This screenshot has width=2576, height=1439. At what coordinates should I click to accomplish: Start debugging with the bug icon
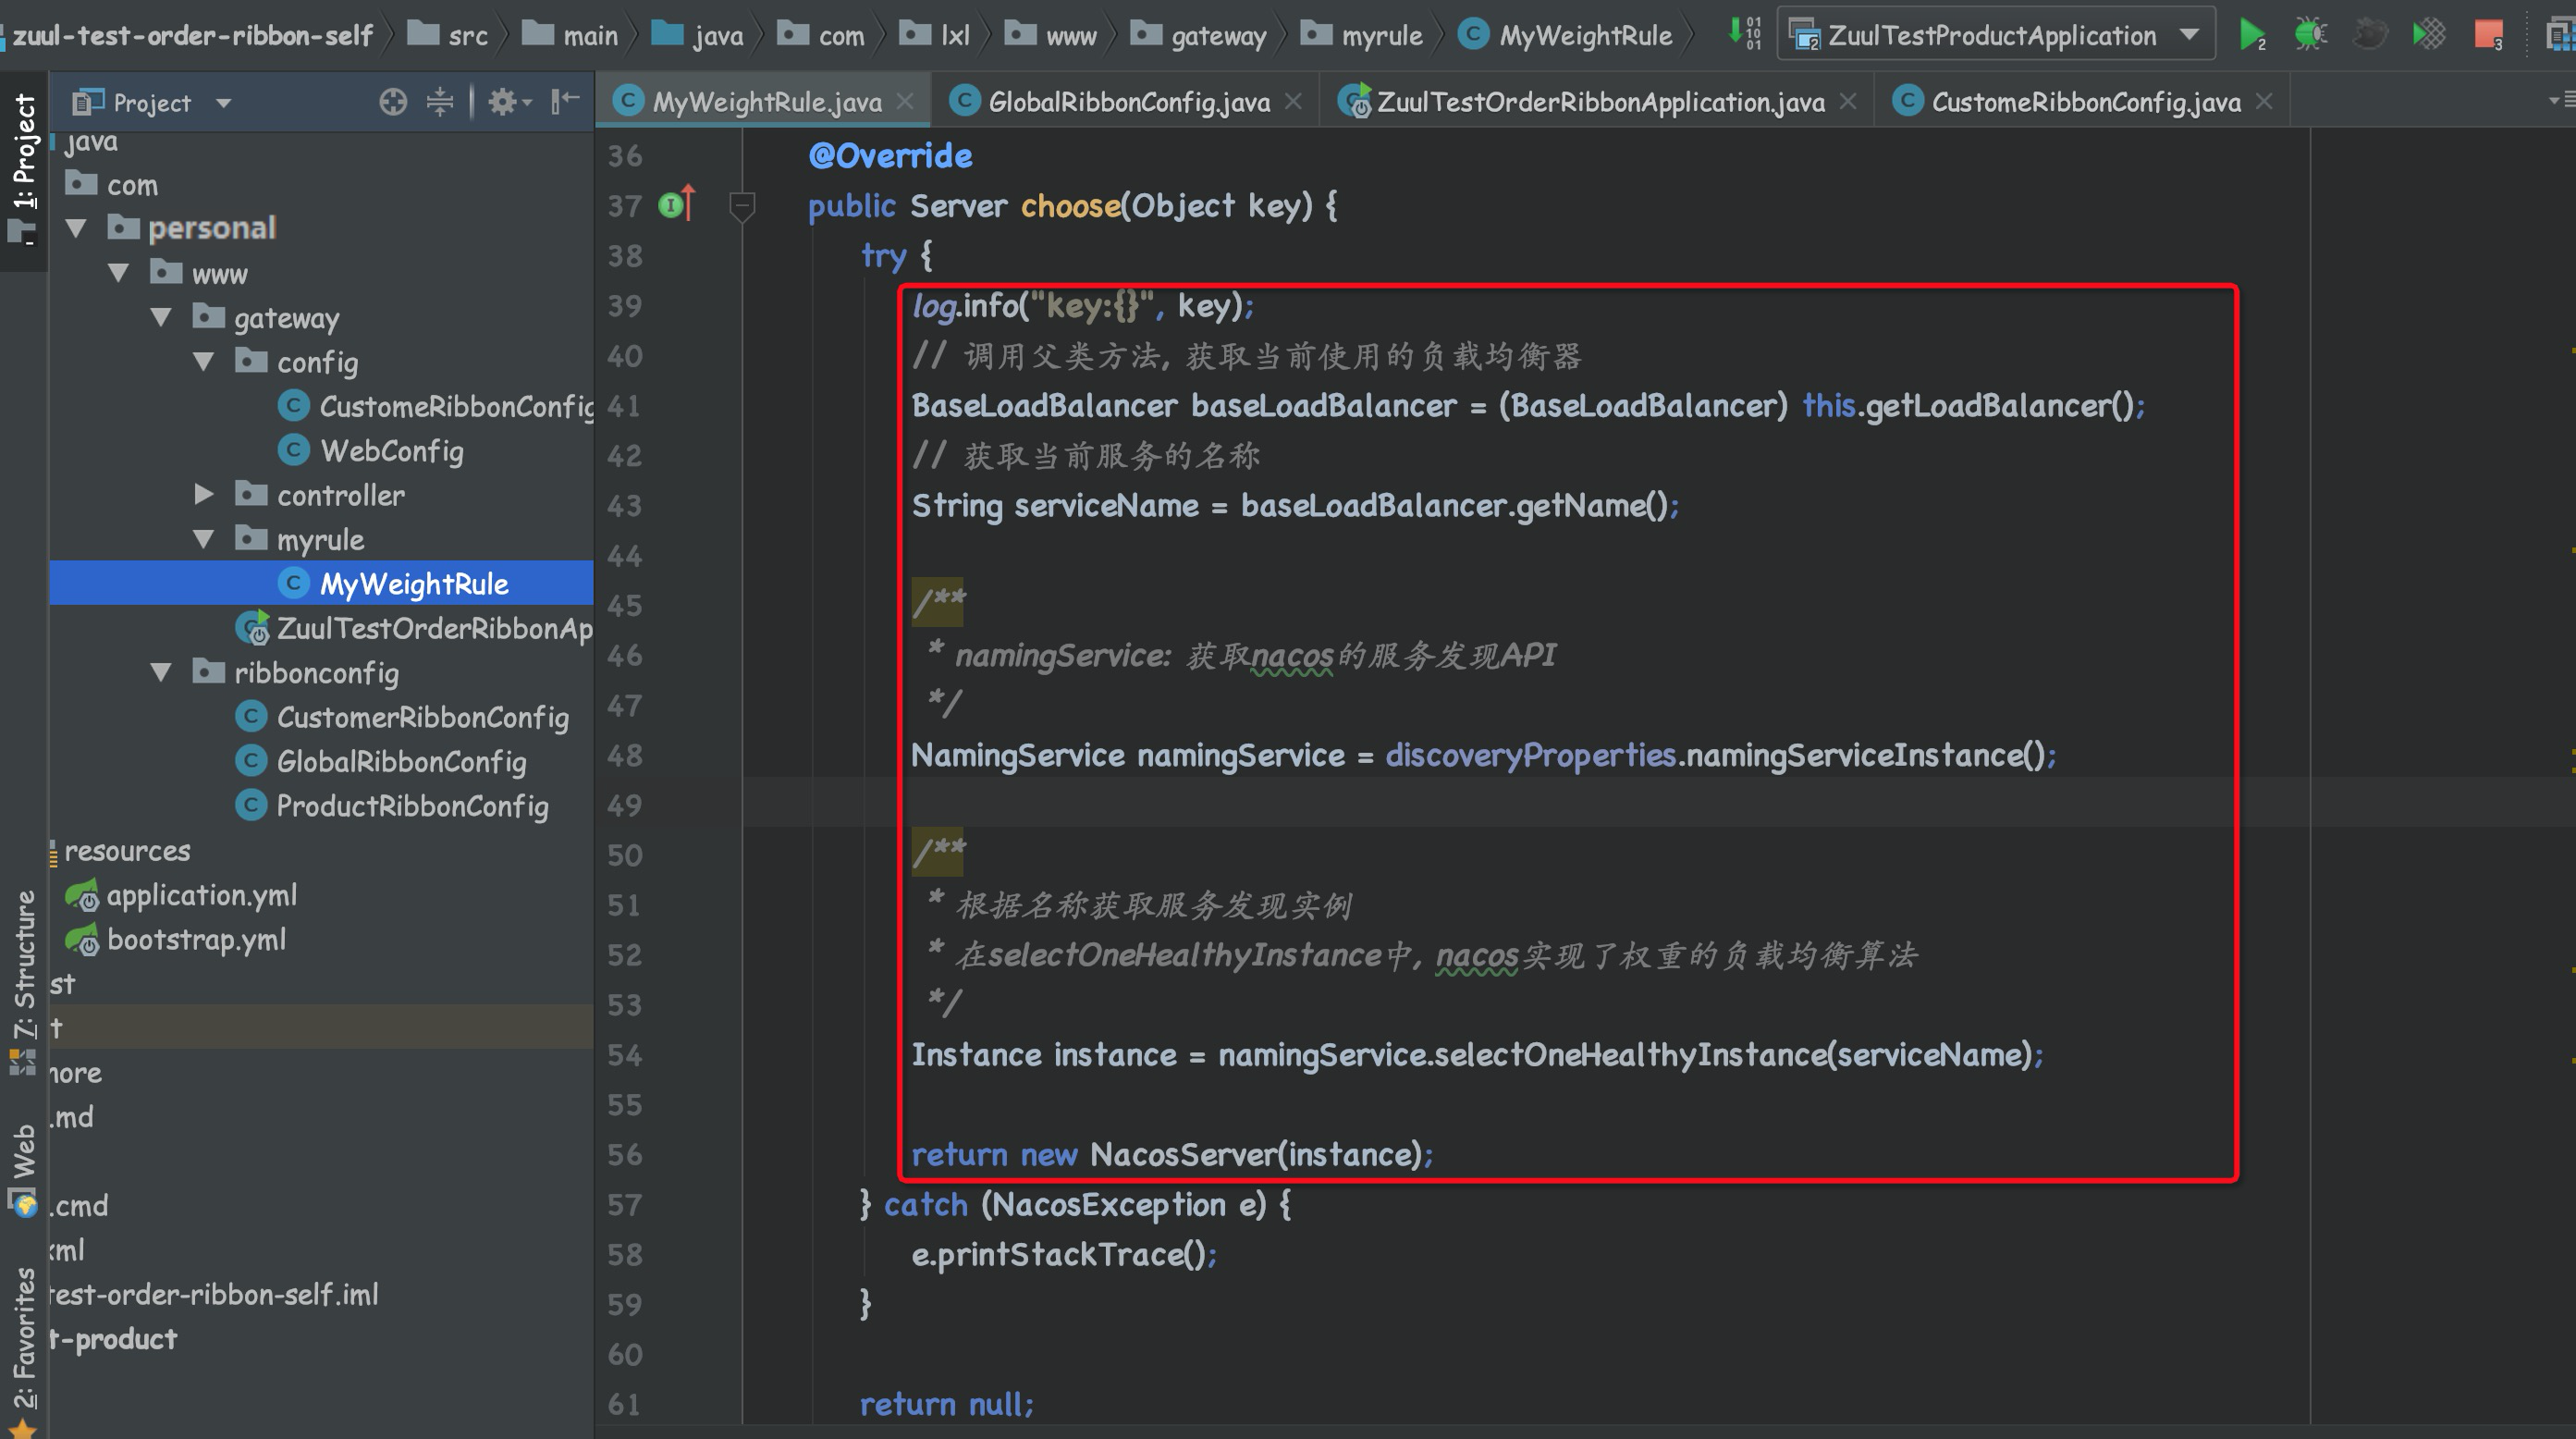pyautogui.click(x=2310, y=35)
